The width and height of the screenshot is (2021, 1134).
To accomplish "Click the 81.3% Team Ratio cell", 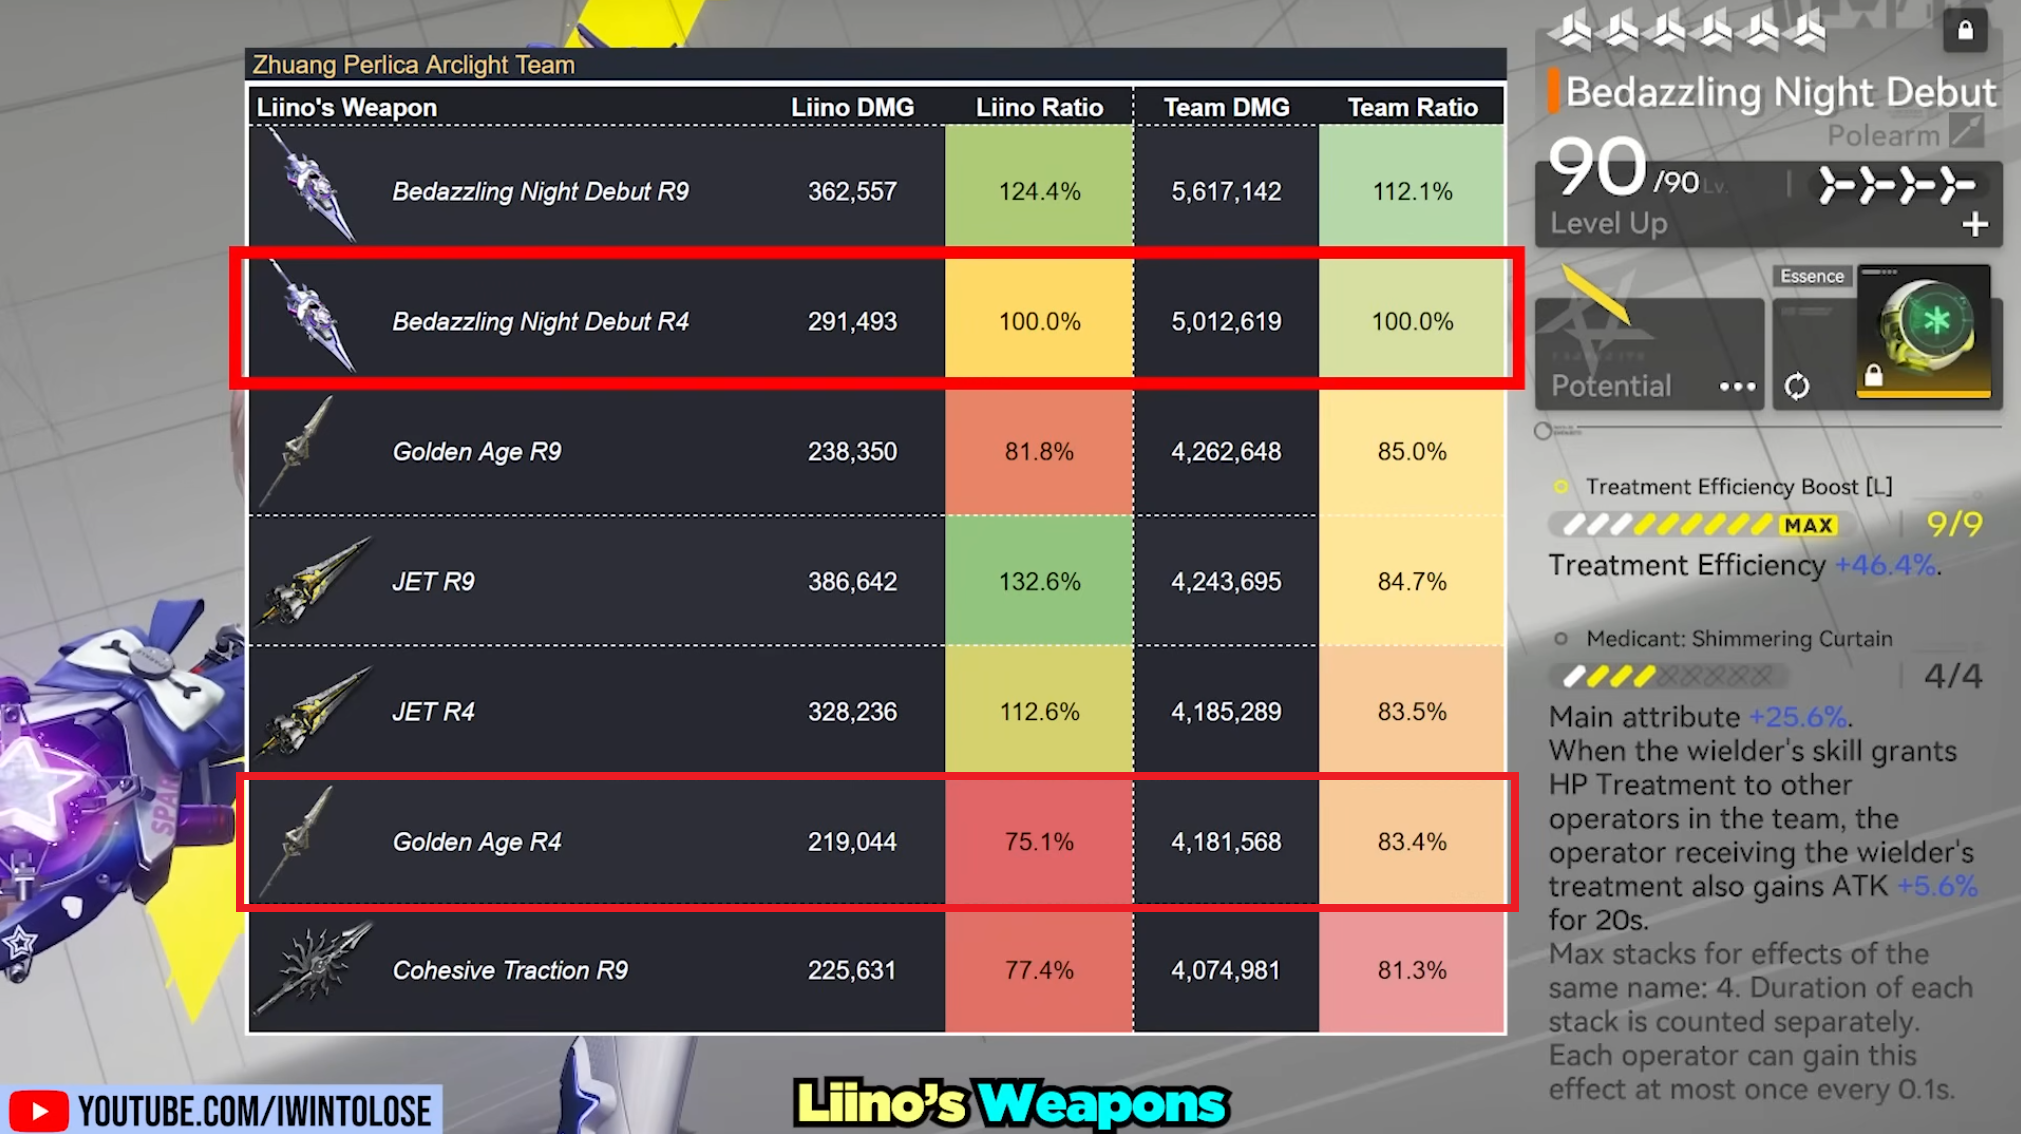I will (1412, 970).
